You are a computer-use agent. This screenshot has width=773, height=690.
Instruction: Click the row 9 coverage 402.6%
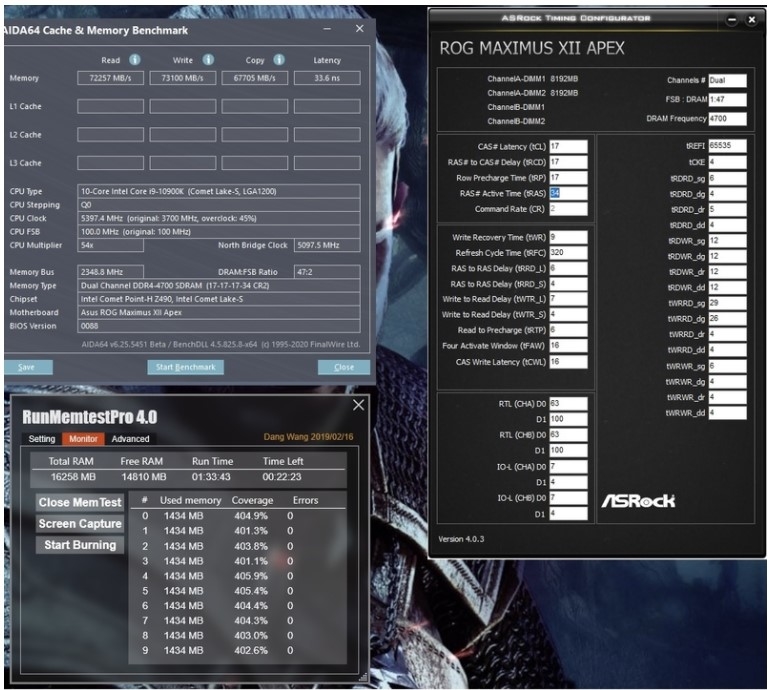251,651
